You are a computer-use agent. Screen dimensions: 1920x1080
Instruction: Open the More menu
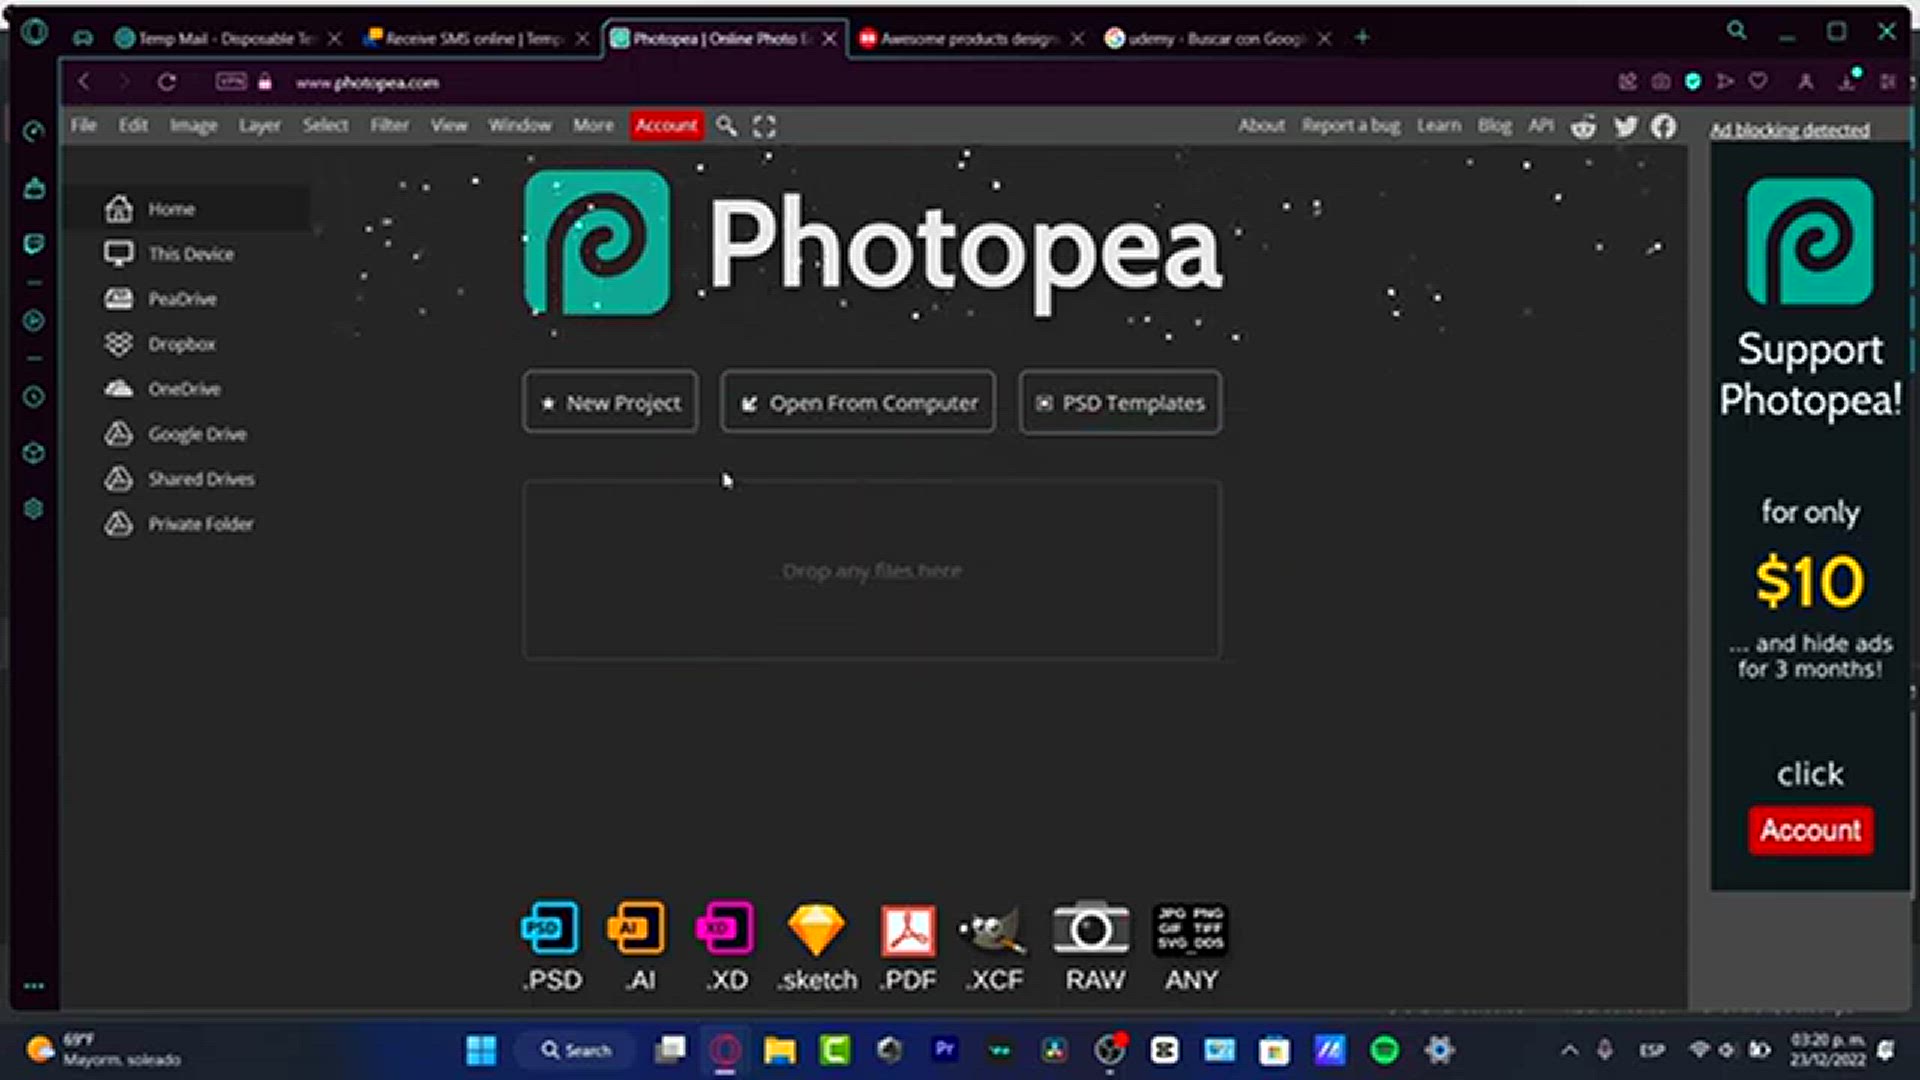[593, 125]
